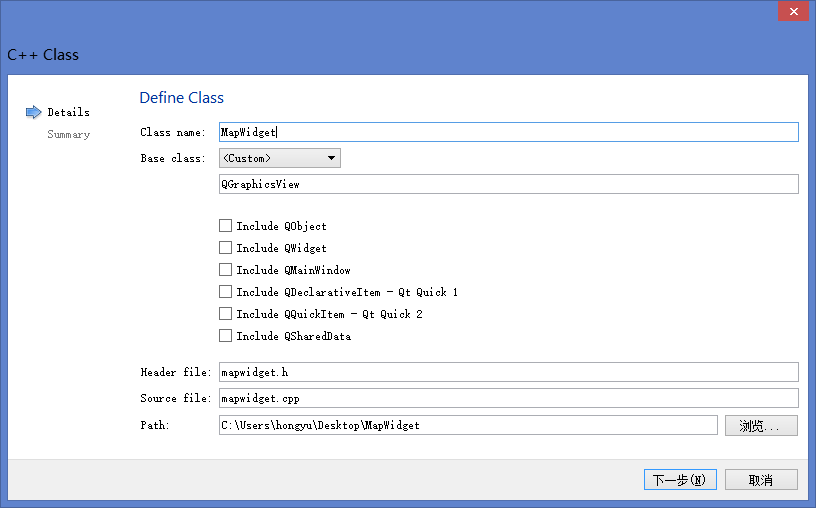Close the C++ Class wizard window
The image size is (816, 508).
[793, 11]
